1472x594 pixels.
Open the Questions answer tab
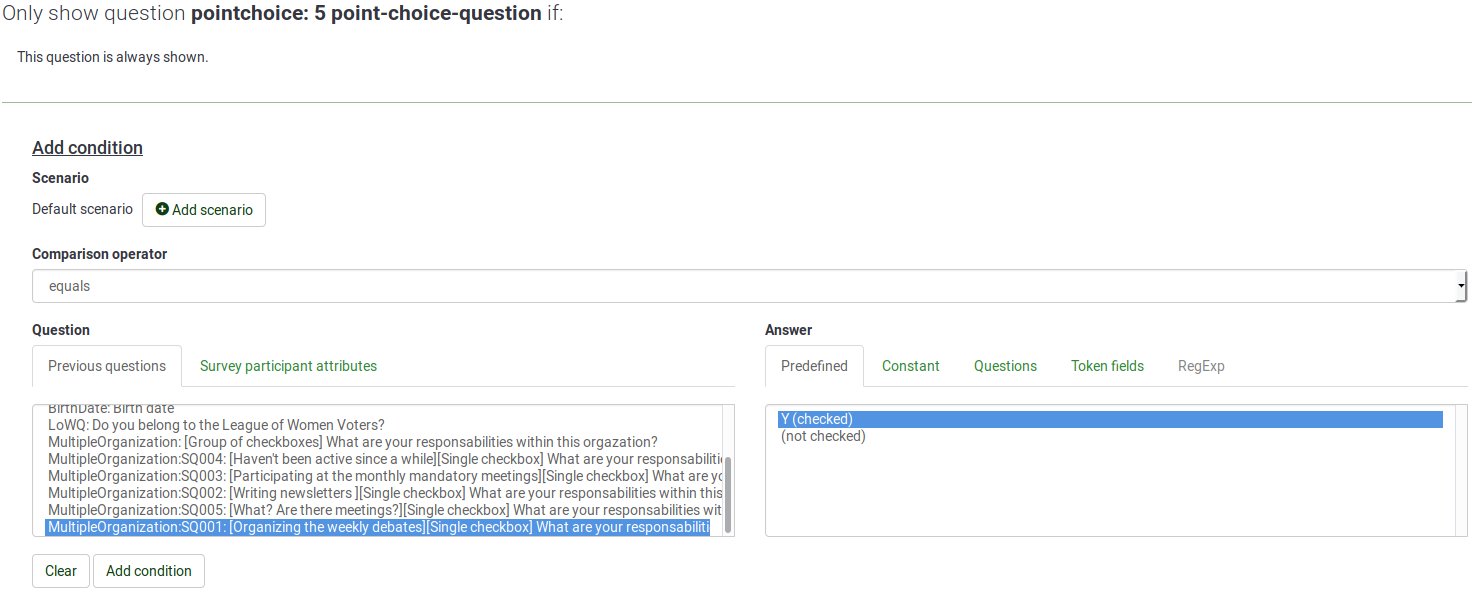coord(1005,366)
